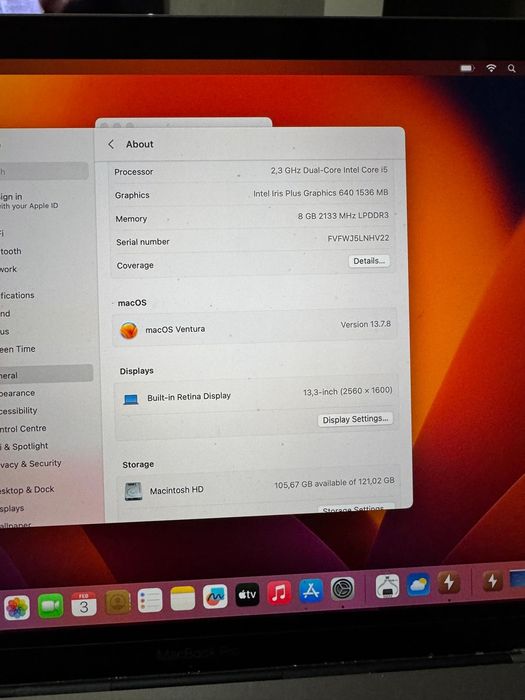The height and width of the screenshot is (700, 525).
Task: Click serial number FVFWJ5LNHV22
Action: 358,238
